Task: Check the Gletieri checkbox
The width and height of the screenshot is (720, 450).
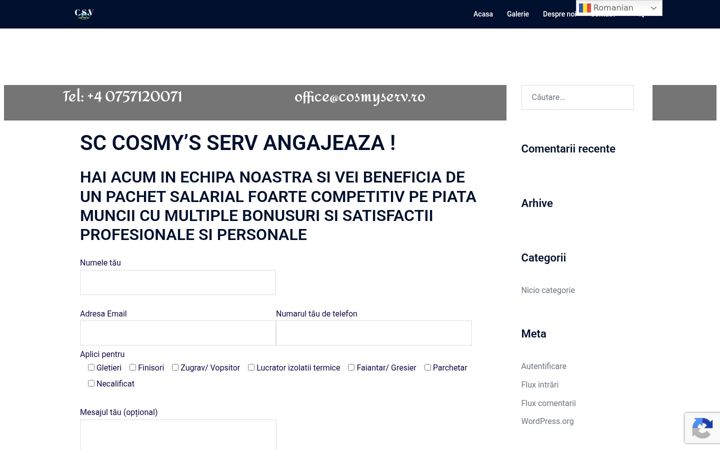Action: click(x=91, y=367)
